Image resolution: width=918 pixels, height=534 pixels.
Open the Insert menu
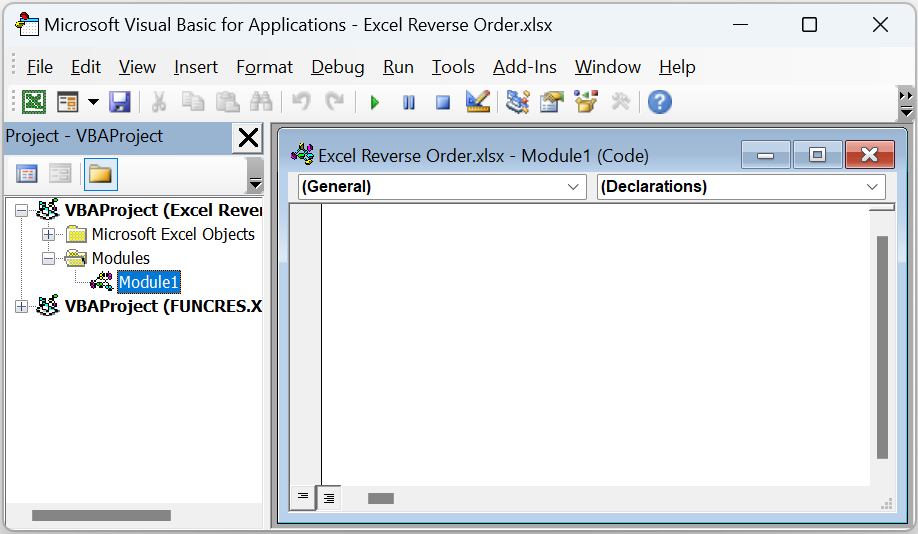tap(196, 67)
